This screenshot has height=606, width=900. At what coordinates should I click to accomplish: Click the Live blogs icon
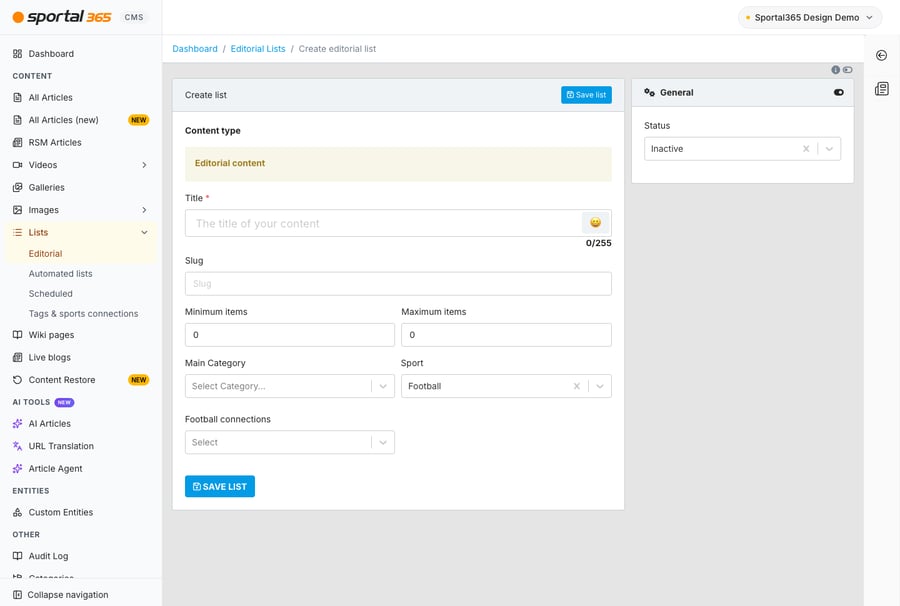coord(17,357)
